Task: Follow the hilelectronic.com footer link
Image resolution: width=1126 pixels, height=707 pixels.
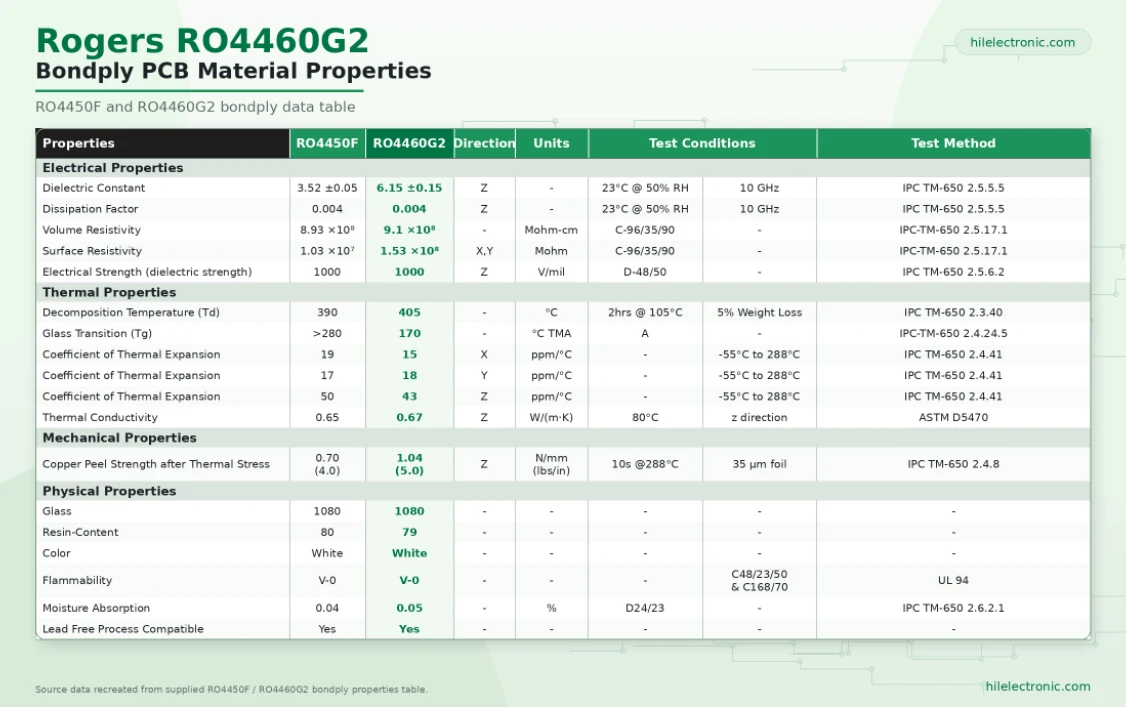Action: [1038, 686]
